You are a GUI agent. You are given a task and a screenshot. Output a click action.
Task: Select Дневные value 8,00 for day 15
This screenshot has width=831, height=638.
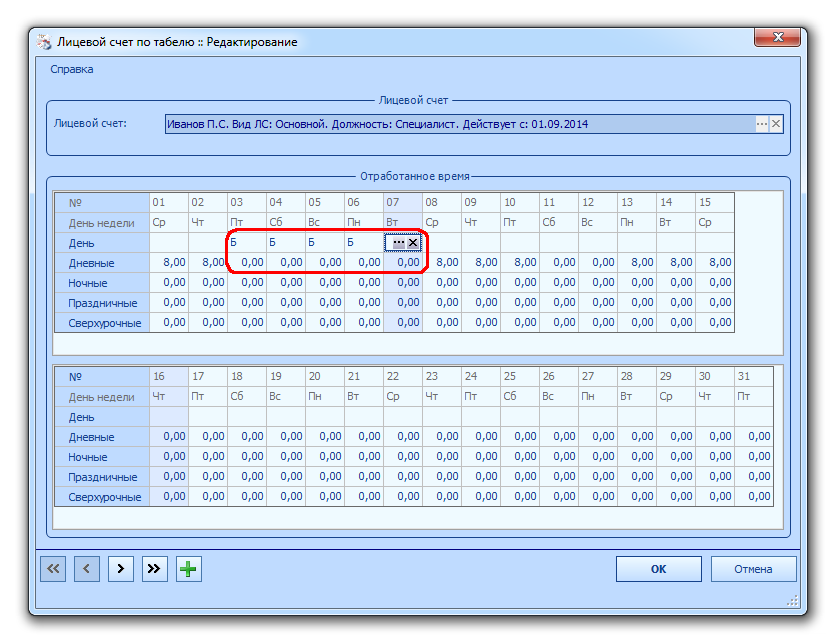(x=715, y=262)
